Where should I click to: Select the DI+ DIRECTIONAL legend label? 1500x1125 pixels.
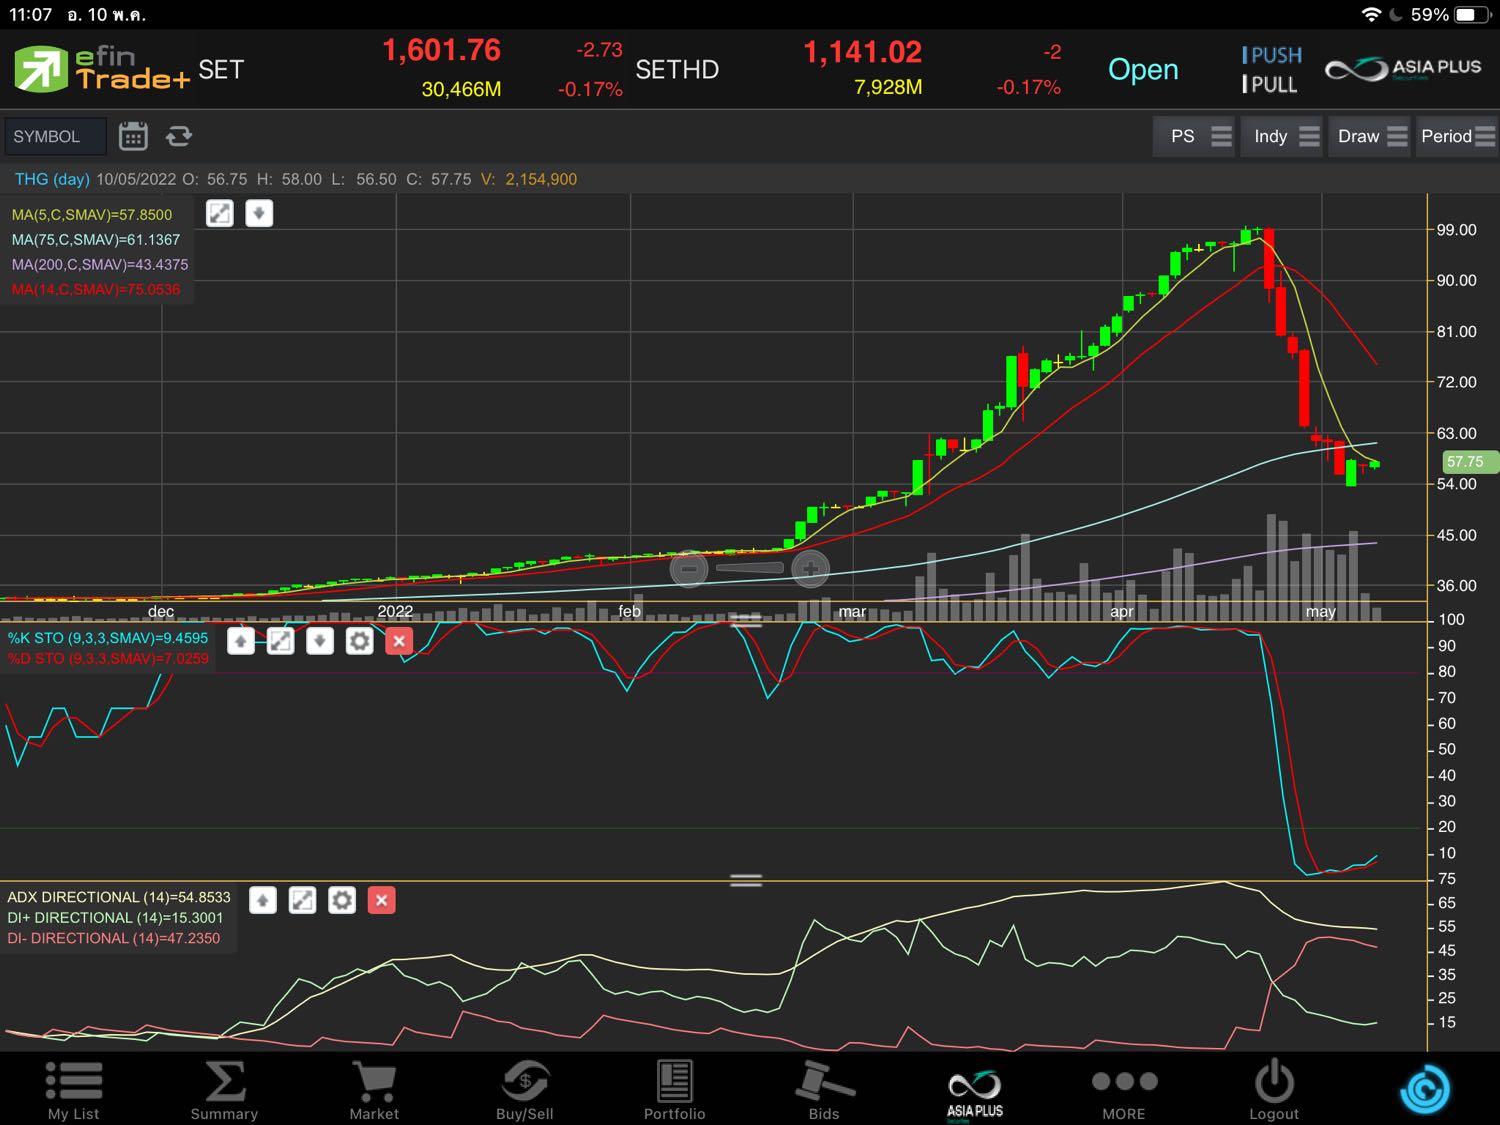pyautogui.click(x=115, y=918)
